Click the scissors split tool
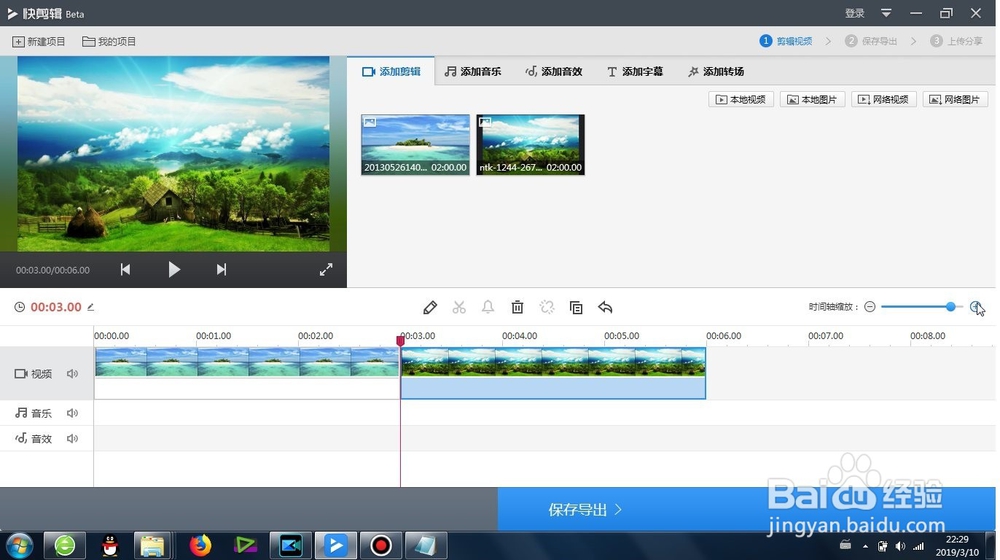This screenshot has height=560, width=1000. [459, 307]
